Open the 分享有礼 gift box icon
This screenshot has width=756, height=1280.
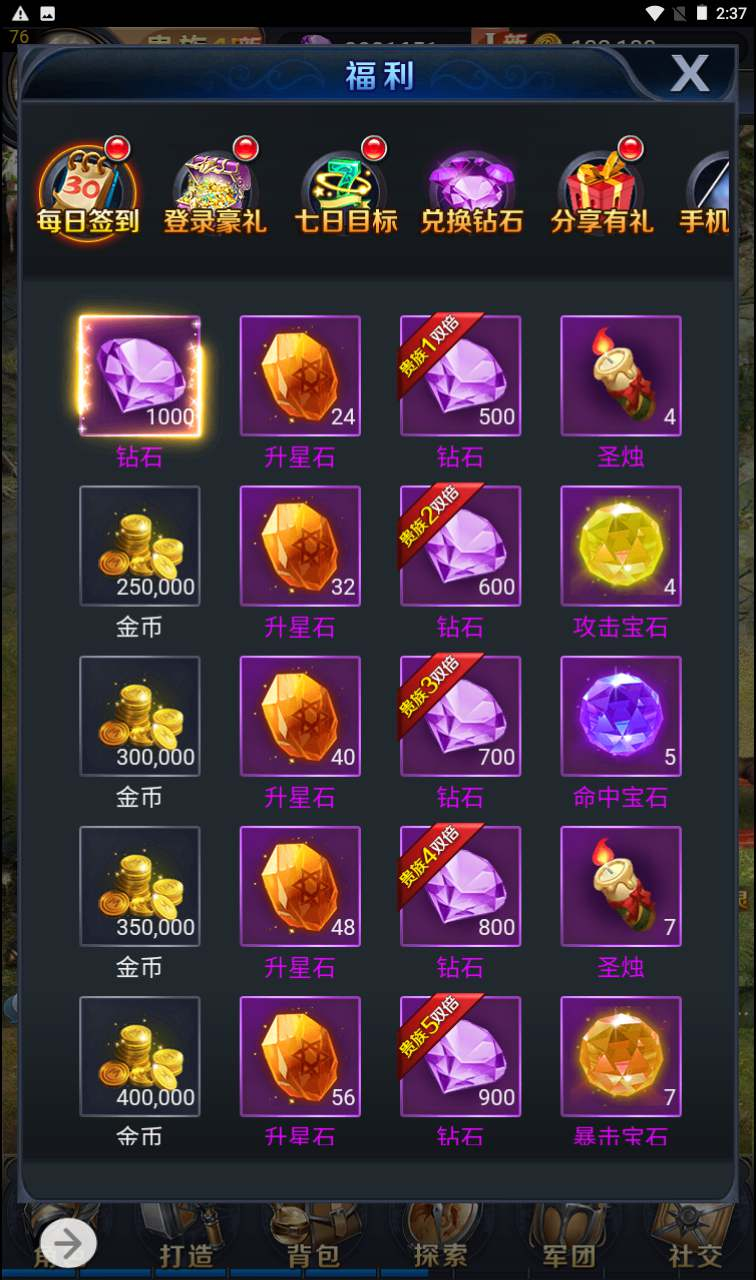click(x=601, y=190)
